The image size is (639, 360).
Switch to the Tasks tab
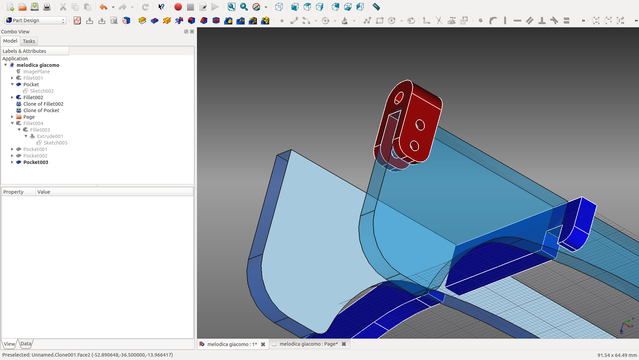point(29,41)
